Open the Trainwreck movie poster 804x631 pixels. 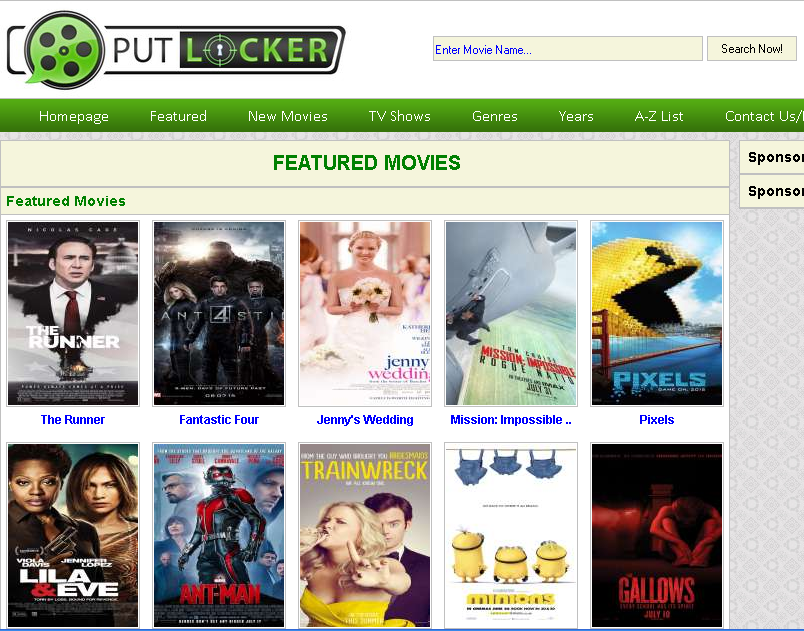click(365, 535)
